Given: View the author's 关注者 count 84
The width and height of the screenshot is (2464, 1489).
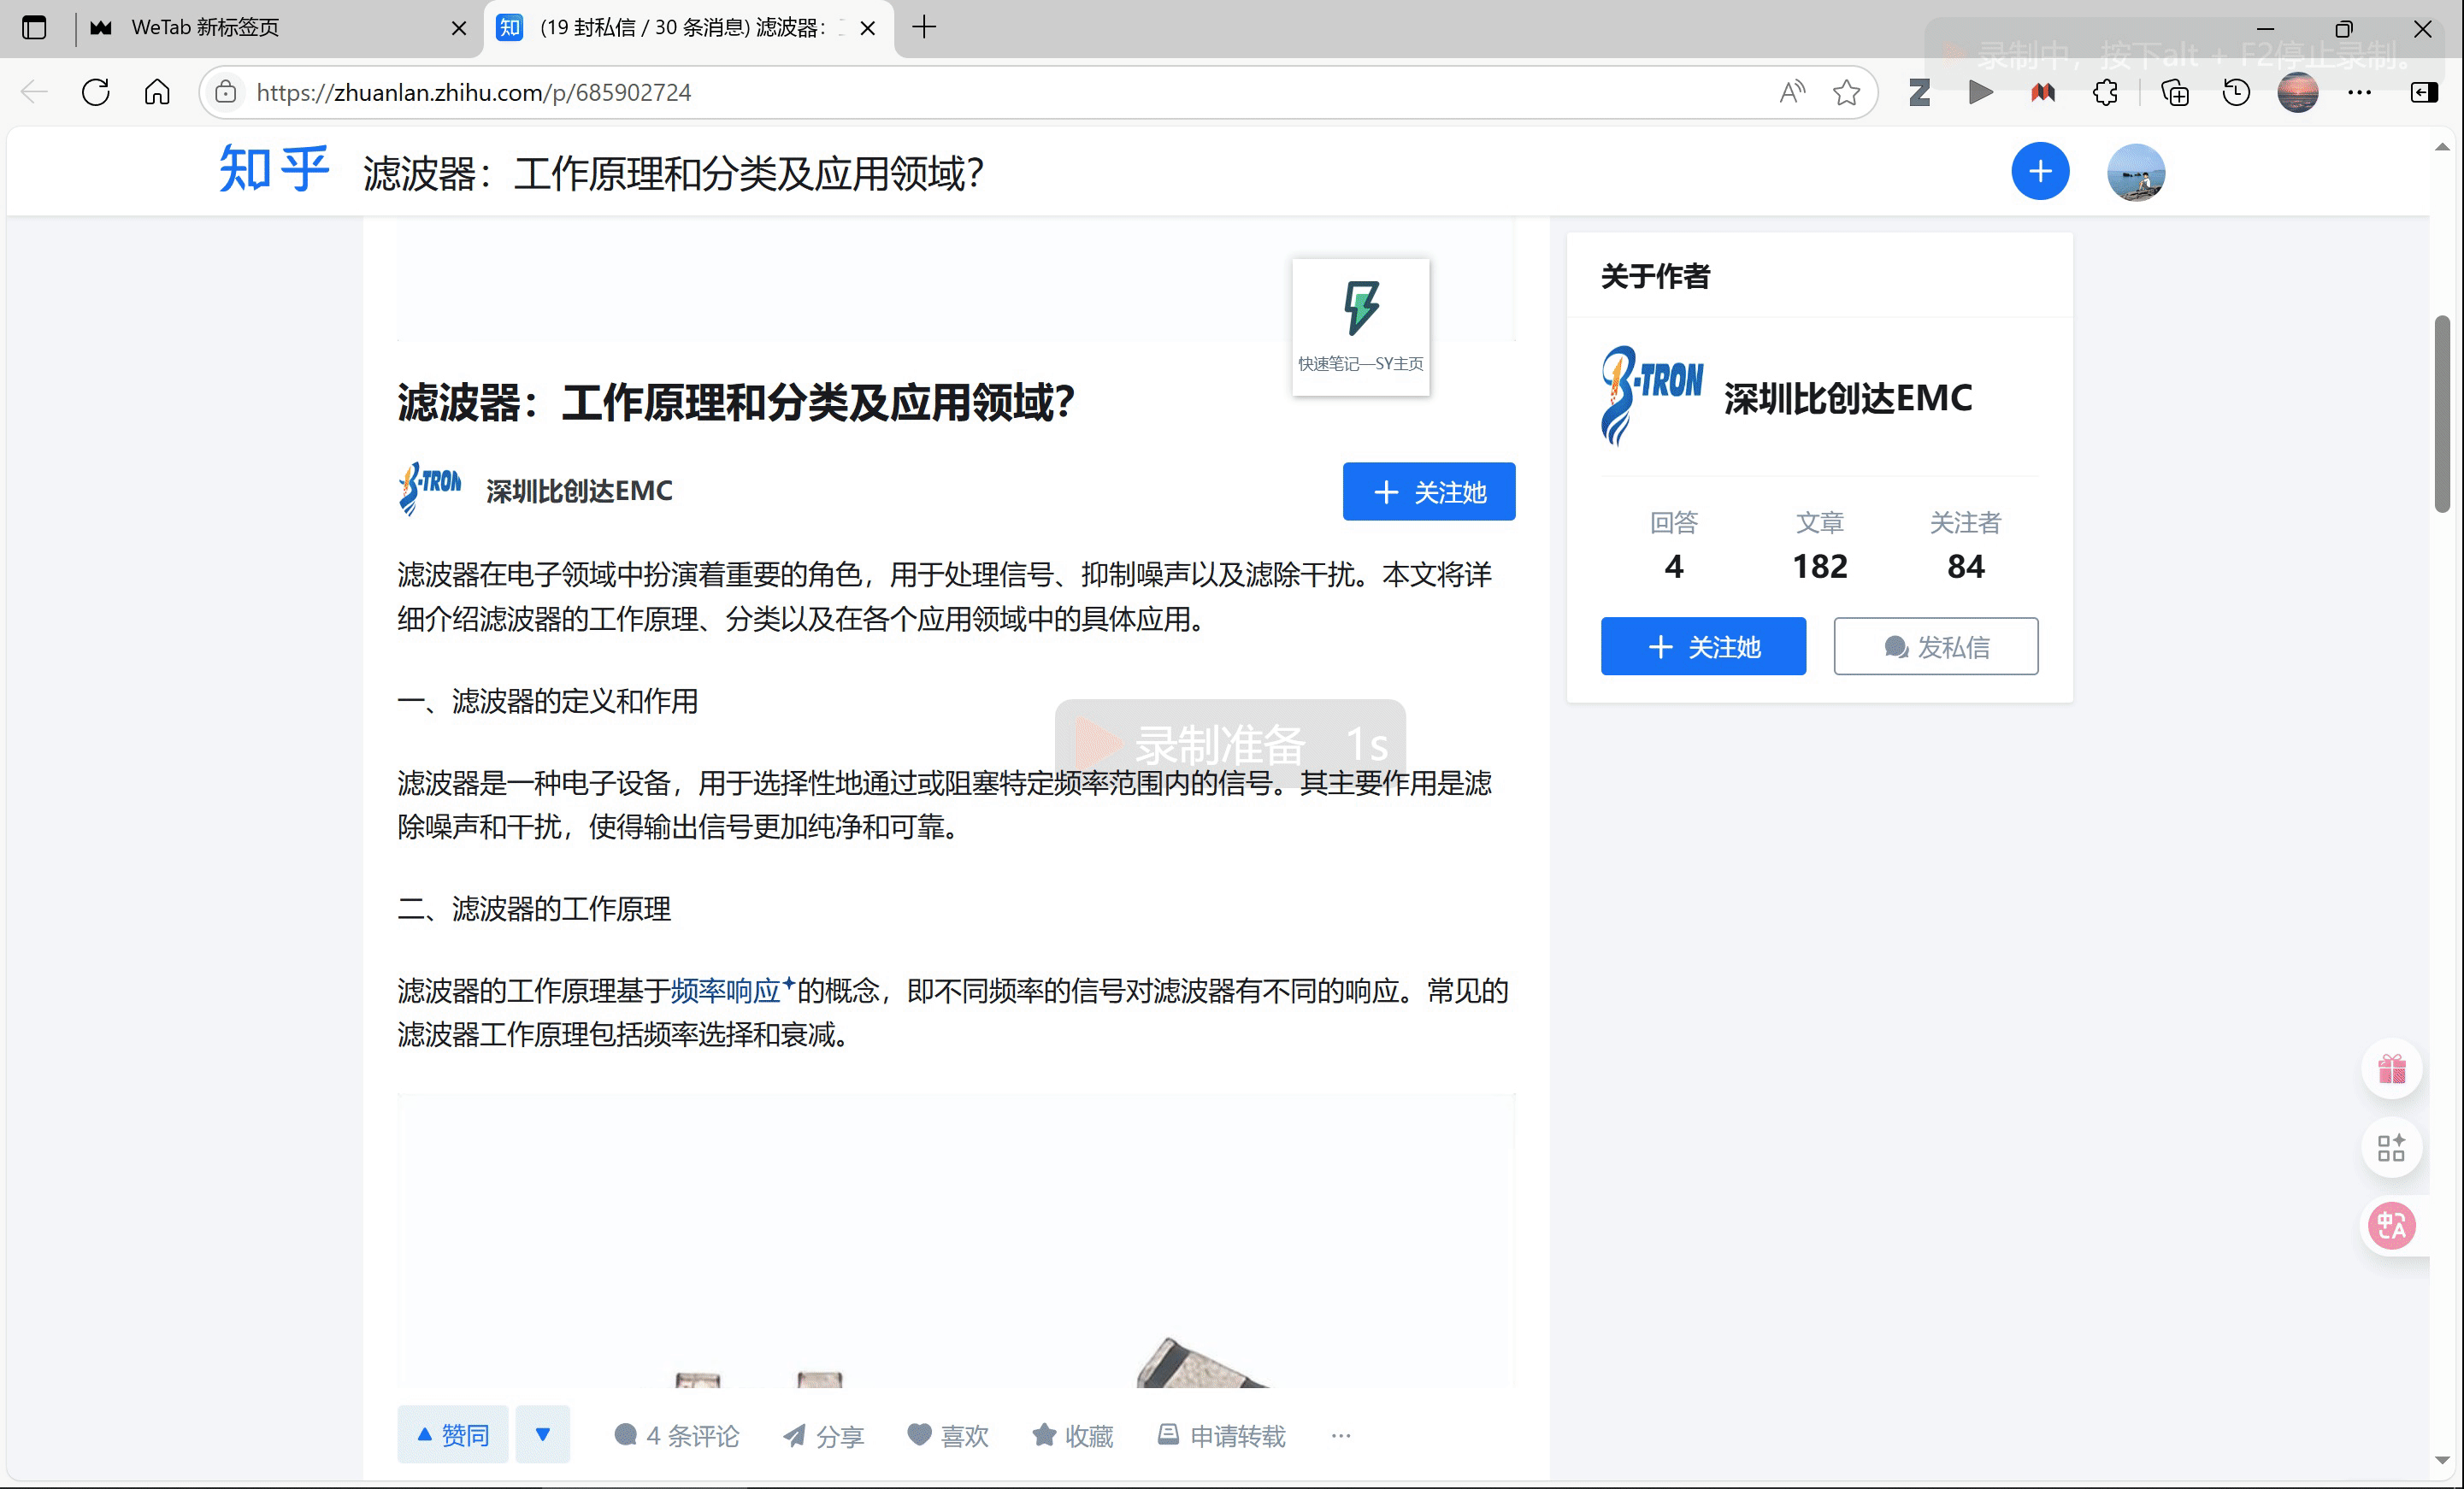Looking at the screenshot, I should (x=1965, y=545).
